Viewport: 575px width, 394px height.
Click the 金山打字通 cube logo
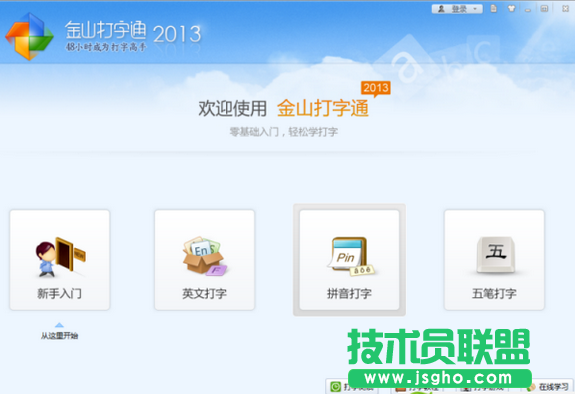(29, 36)
